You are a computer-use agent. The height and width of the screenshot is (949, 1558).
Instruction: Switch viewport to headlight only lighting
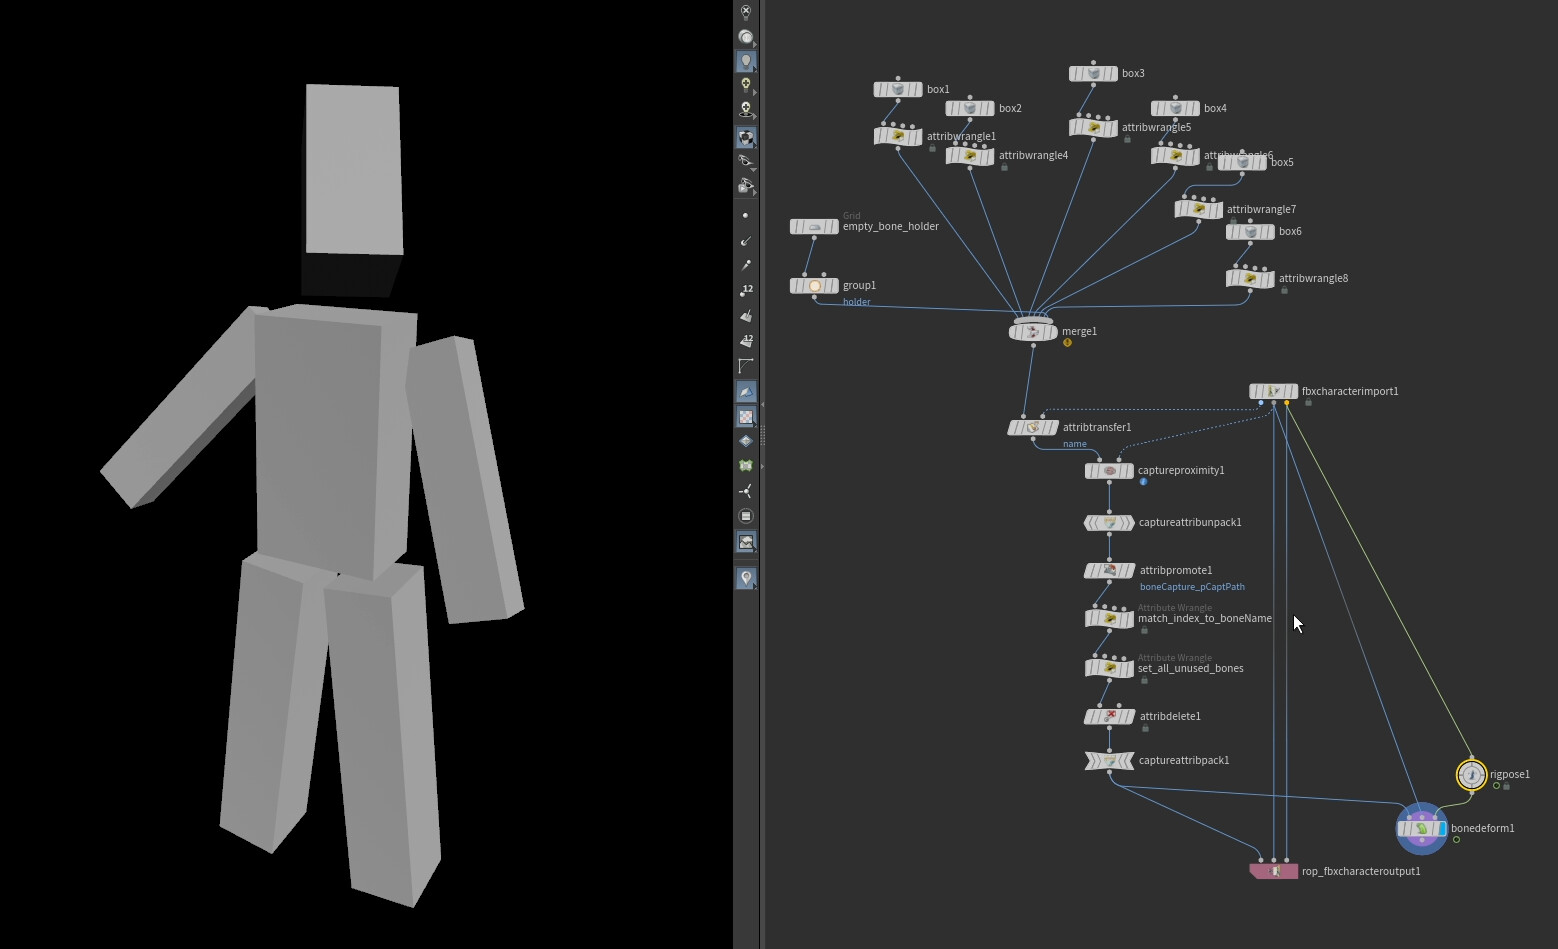point(746,37)
